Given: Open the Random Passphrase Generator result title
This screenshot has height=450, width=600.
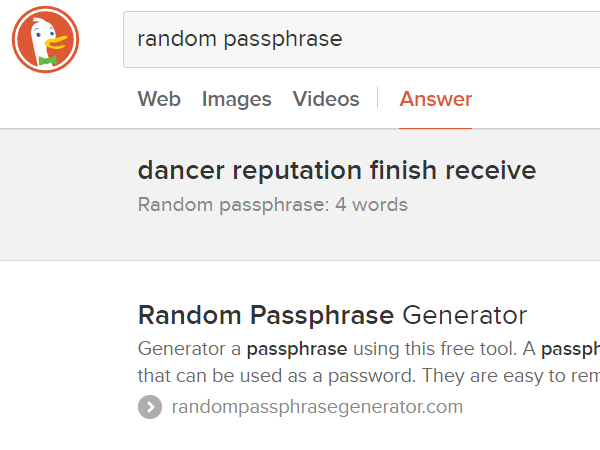Looking at the screenshot, I should pyautogui.click(x=332, y=316).
